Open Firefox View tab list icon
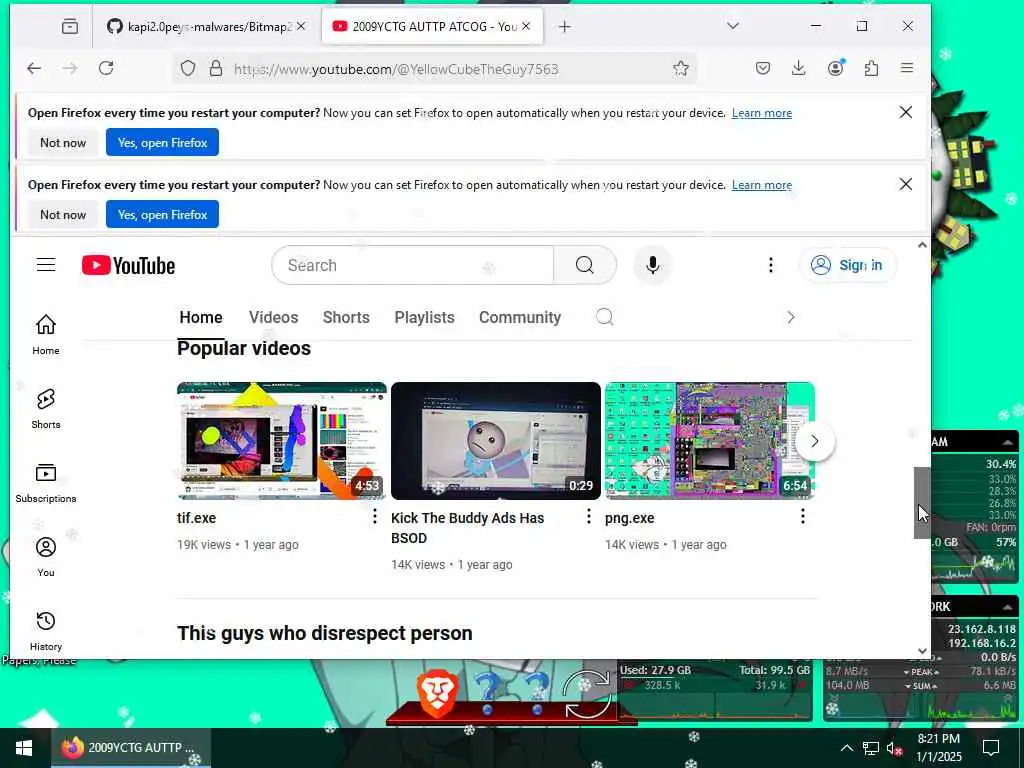Screen dimensions: 1024x768 (70, 27)
